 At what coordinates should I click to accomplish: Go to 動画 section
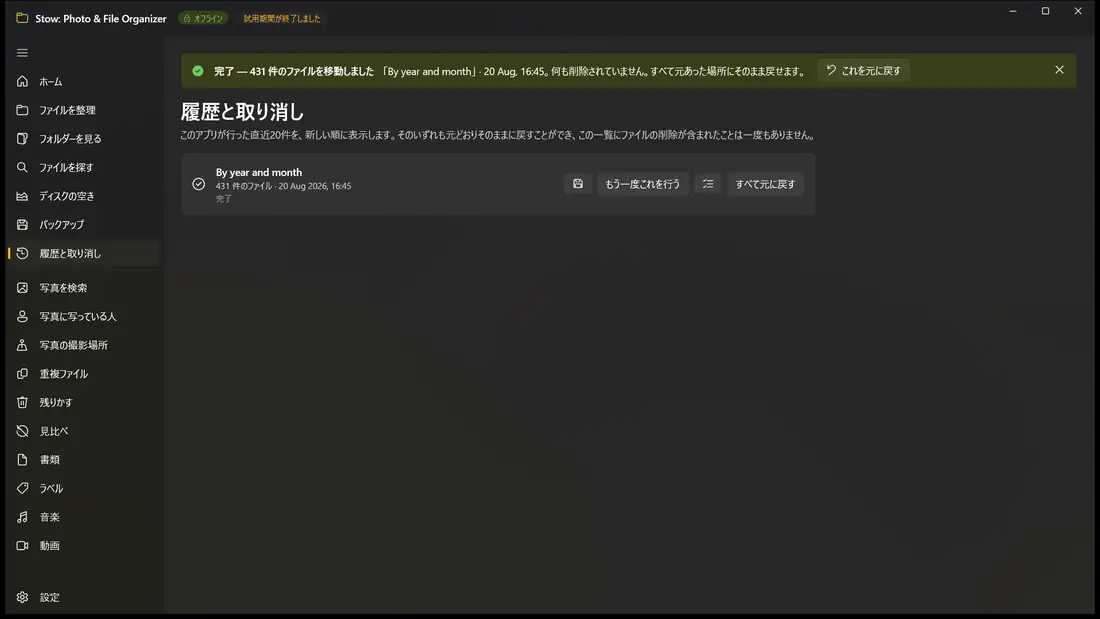pos(84,545)
